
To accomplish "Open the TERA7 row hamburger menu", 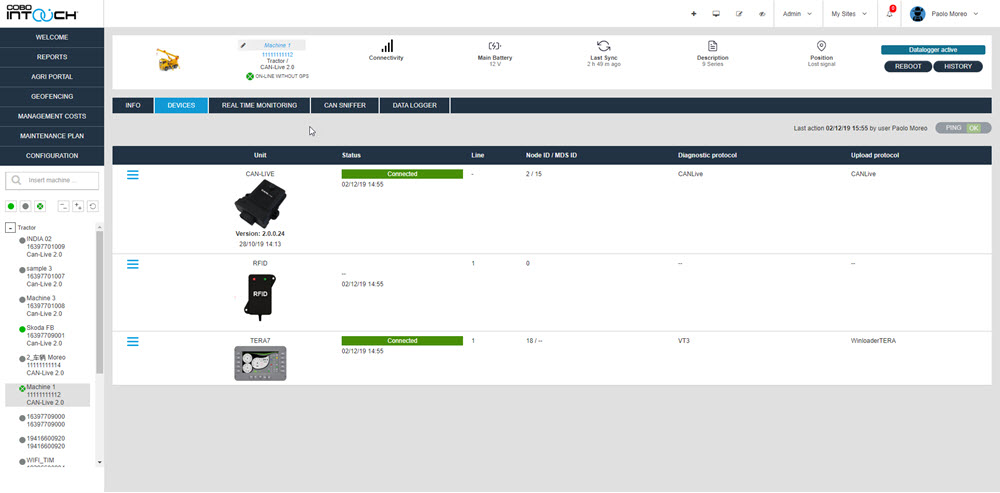I will (133, 342).
